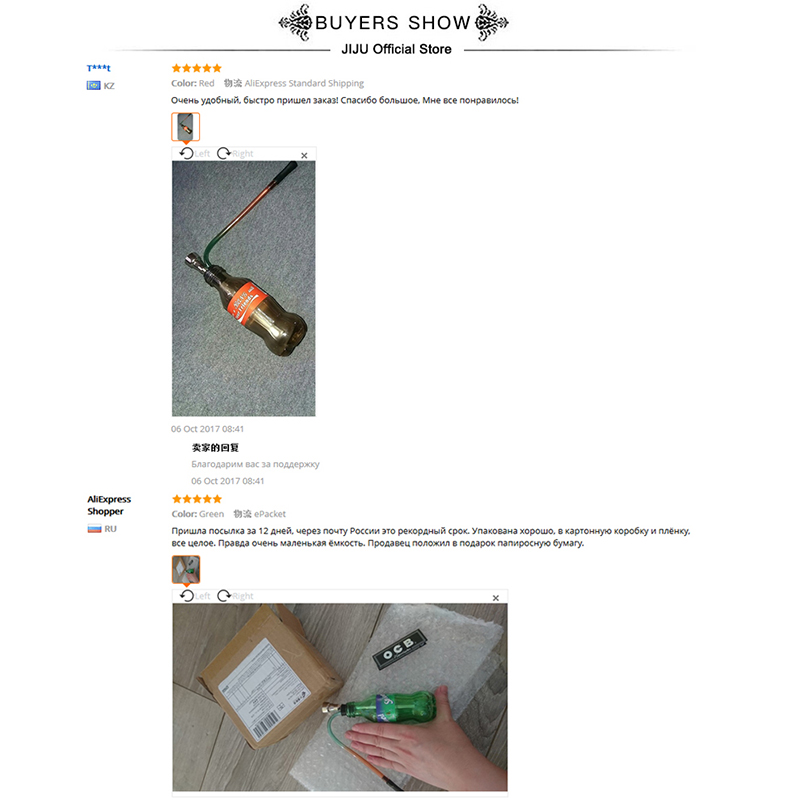The width and height of the screenshot is (800, 800).
Task: Click the Russia flag icon
Action: pos(94,529)
